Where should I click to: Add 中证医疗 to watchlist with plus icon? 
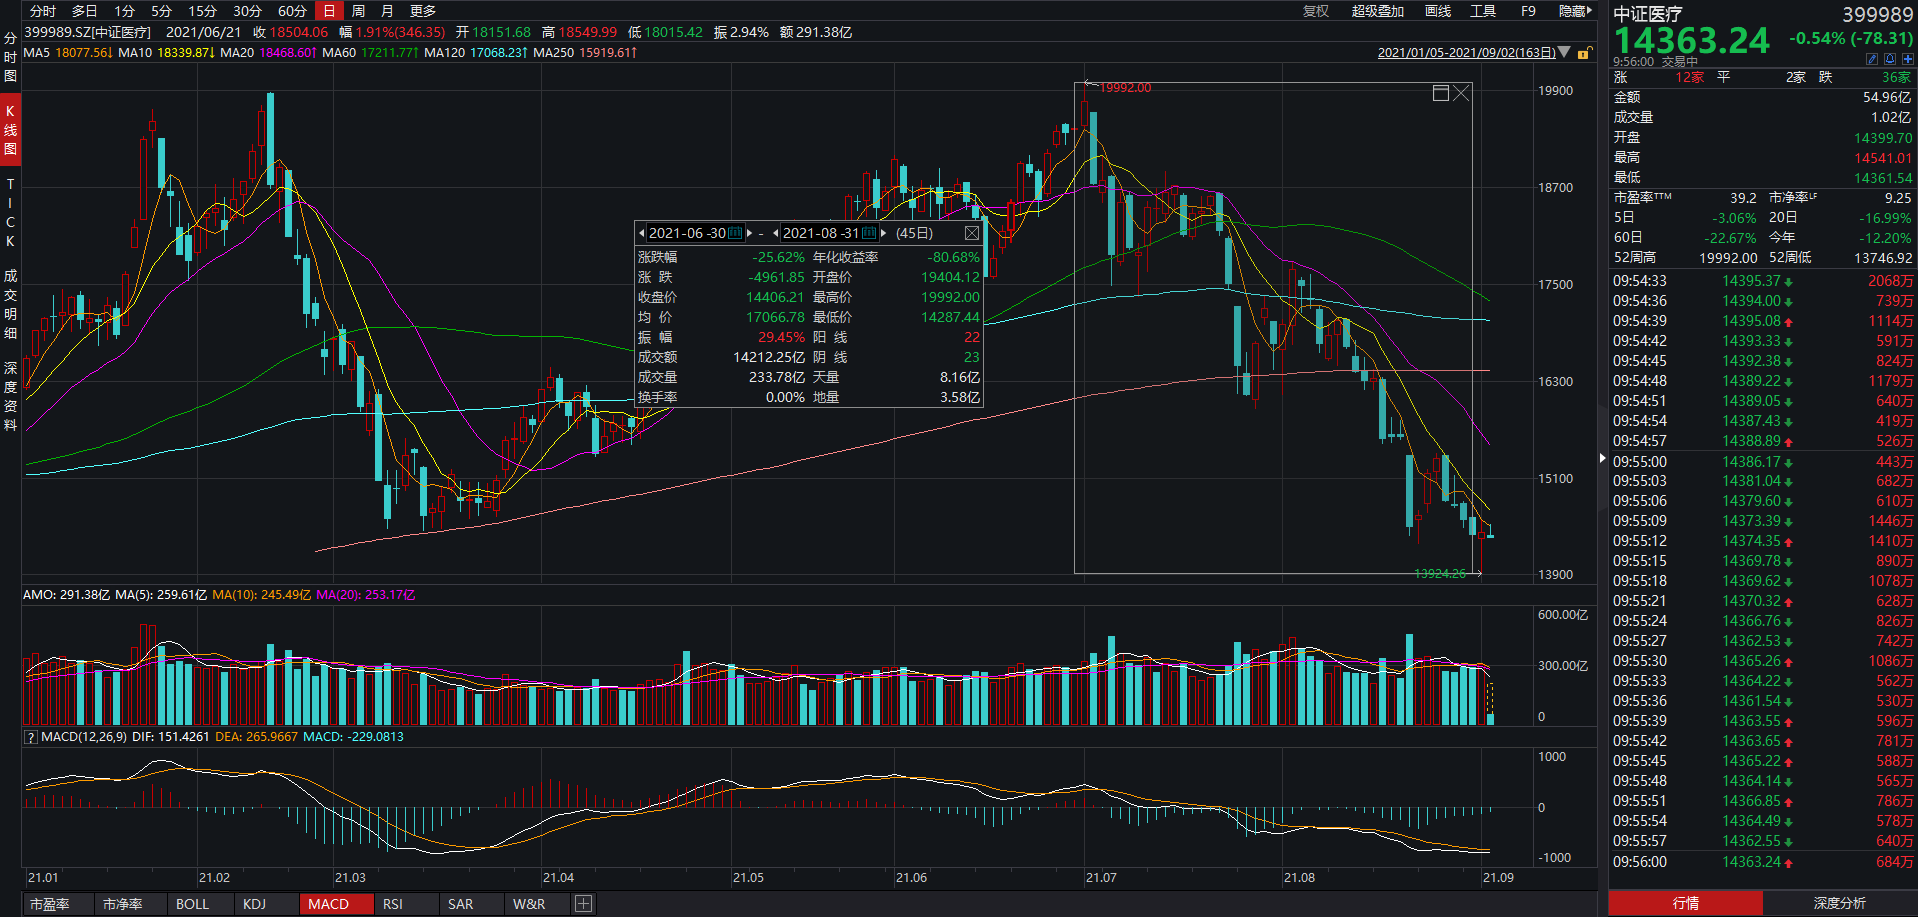coord(1907,59)
